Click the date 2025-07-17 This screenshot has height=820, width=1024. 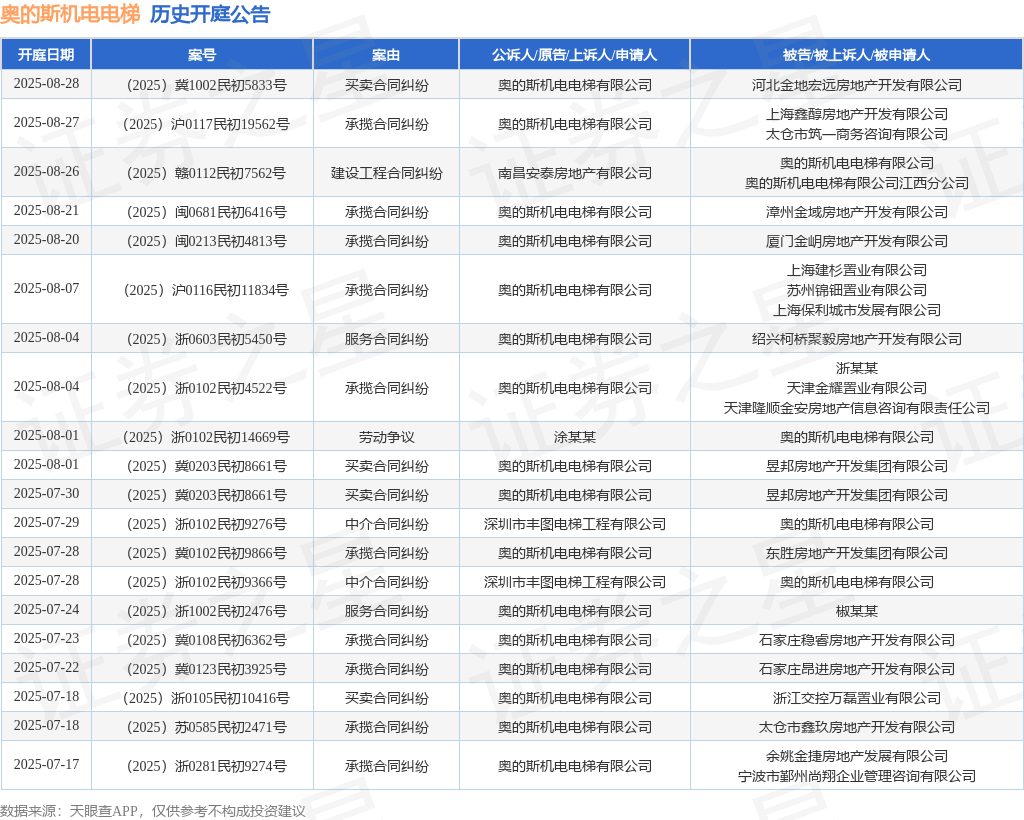(x=46, y=765)
